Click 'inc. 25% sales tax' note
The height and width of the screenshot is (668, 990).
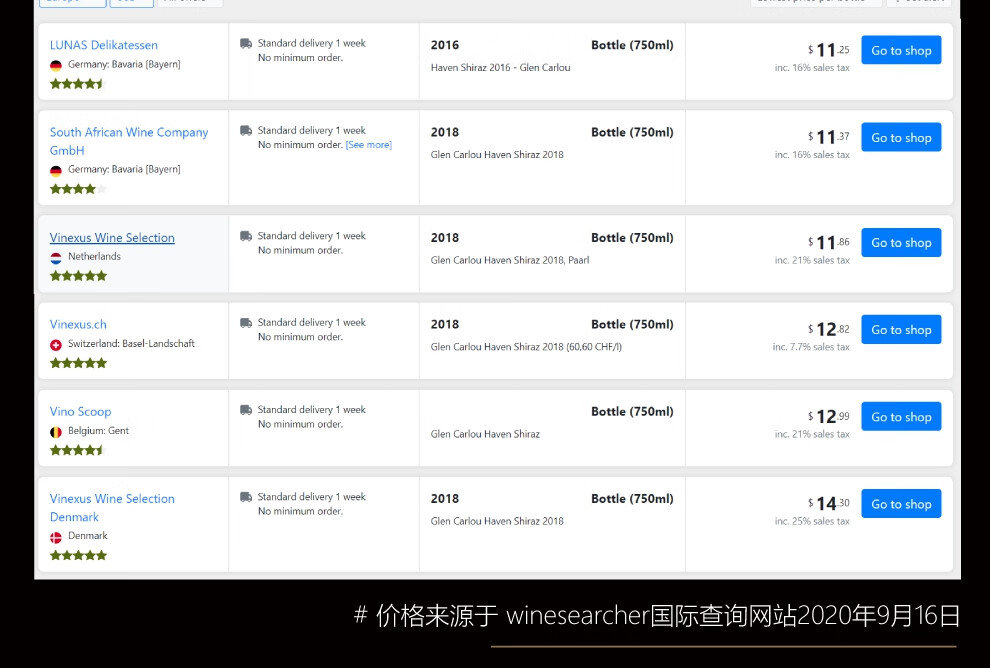[x=812, y=521]
